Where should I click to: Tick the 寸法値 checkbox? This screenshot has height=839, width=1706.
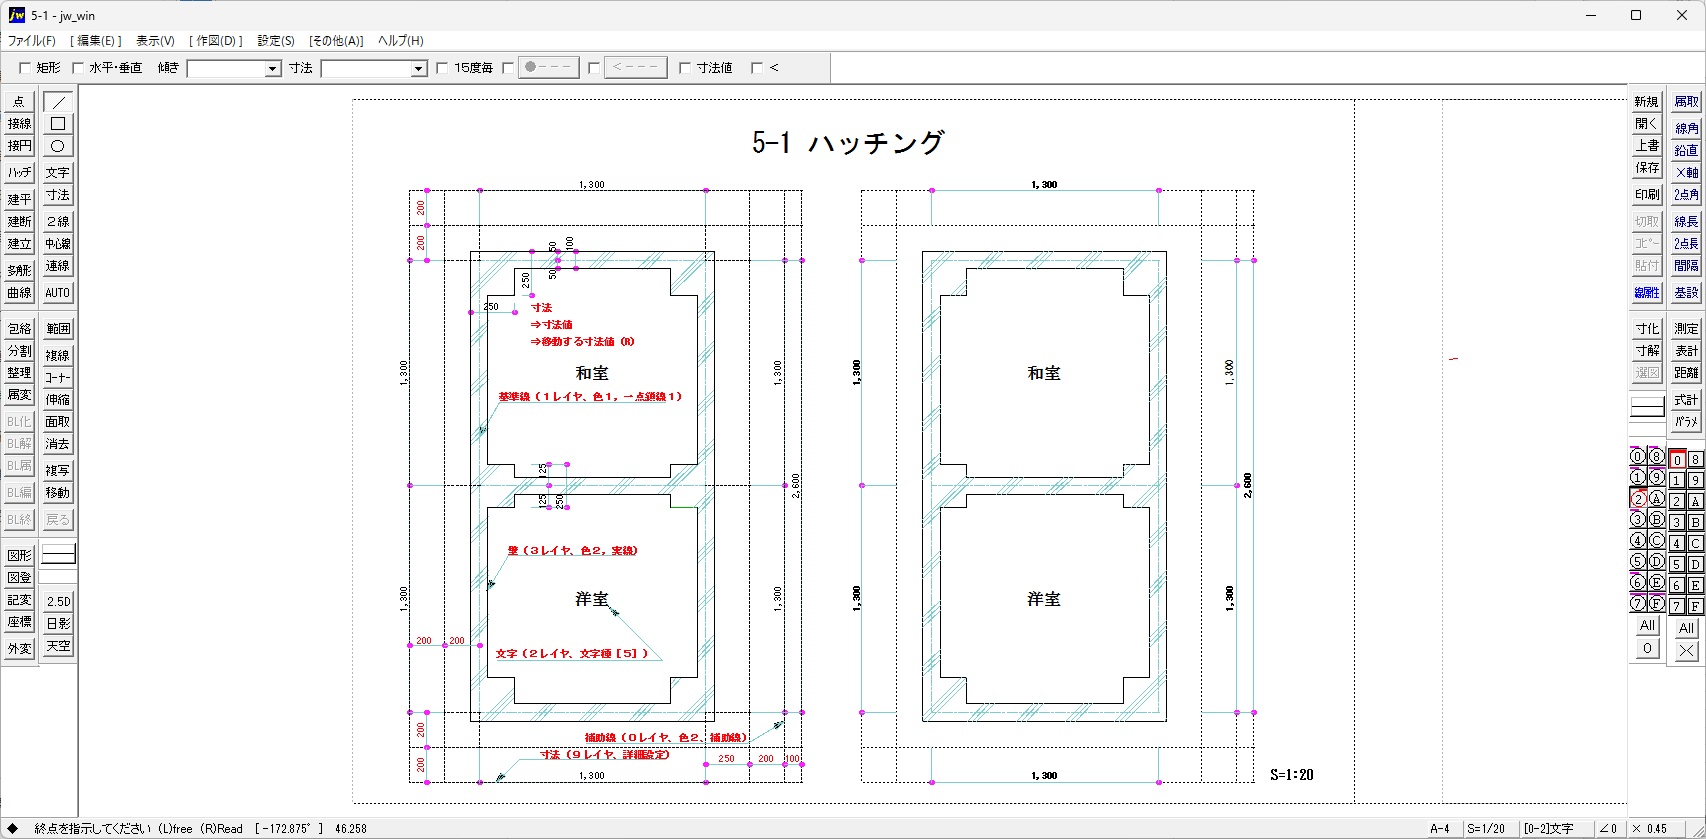(685, 68)
